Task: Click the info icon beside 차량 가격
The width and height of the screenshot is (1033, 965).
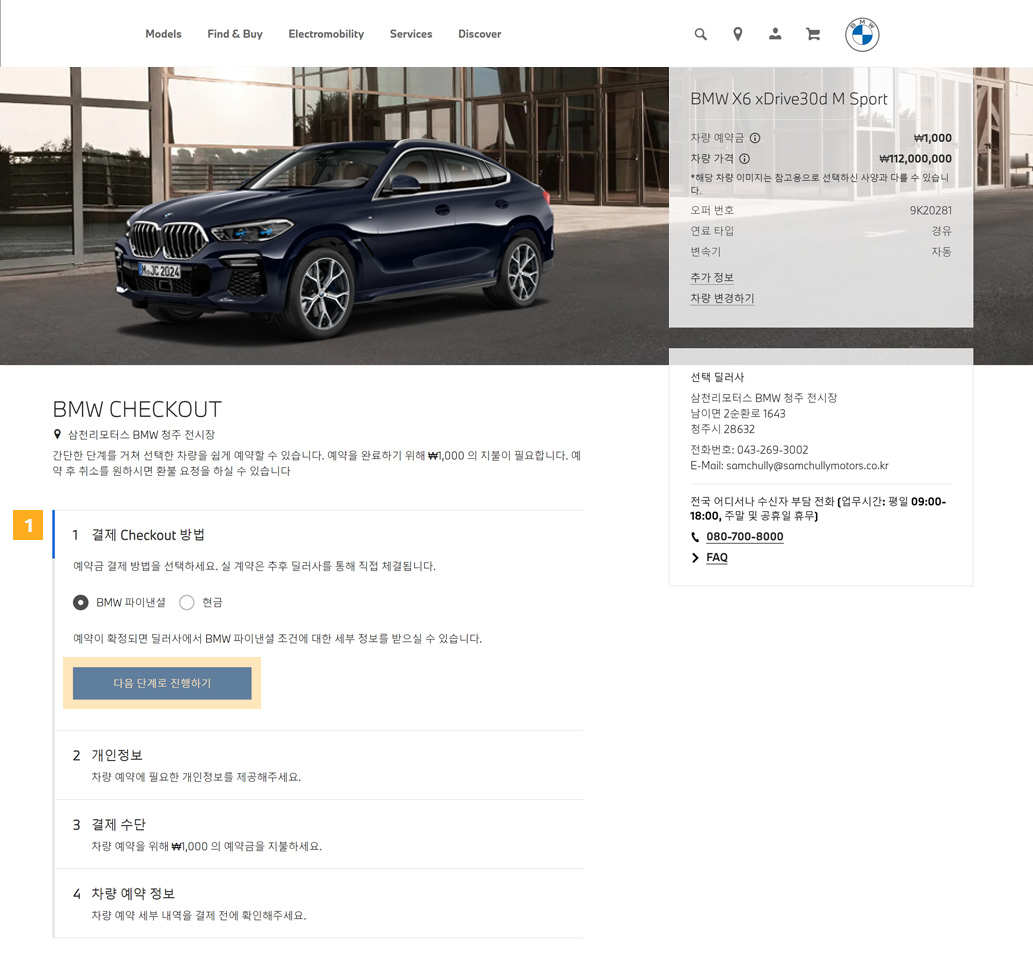Action: (x=746, y=159)
